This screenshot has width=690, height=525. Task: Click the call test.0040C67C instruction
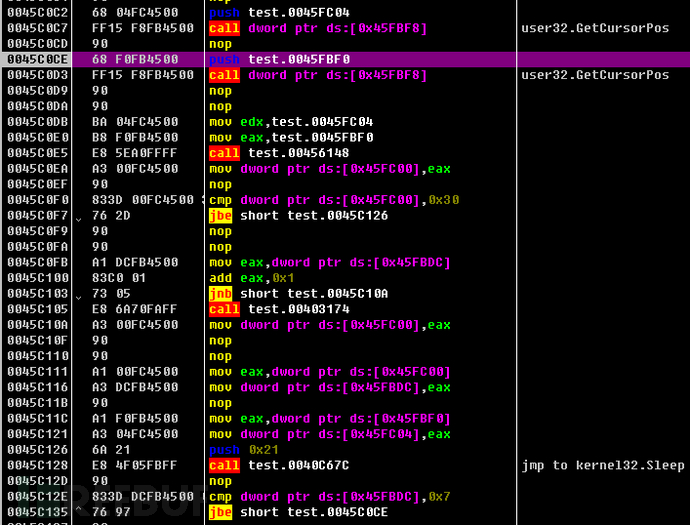point(279,466)
